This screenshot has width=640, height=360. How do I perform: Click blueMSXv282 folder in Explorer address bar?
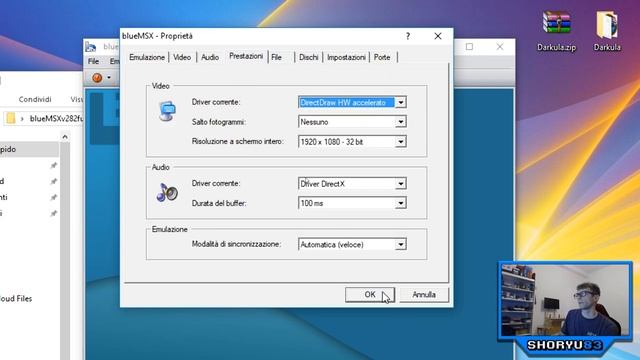coord(56,118)
